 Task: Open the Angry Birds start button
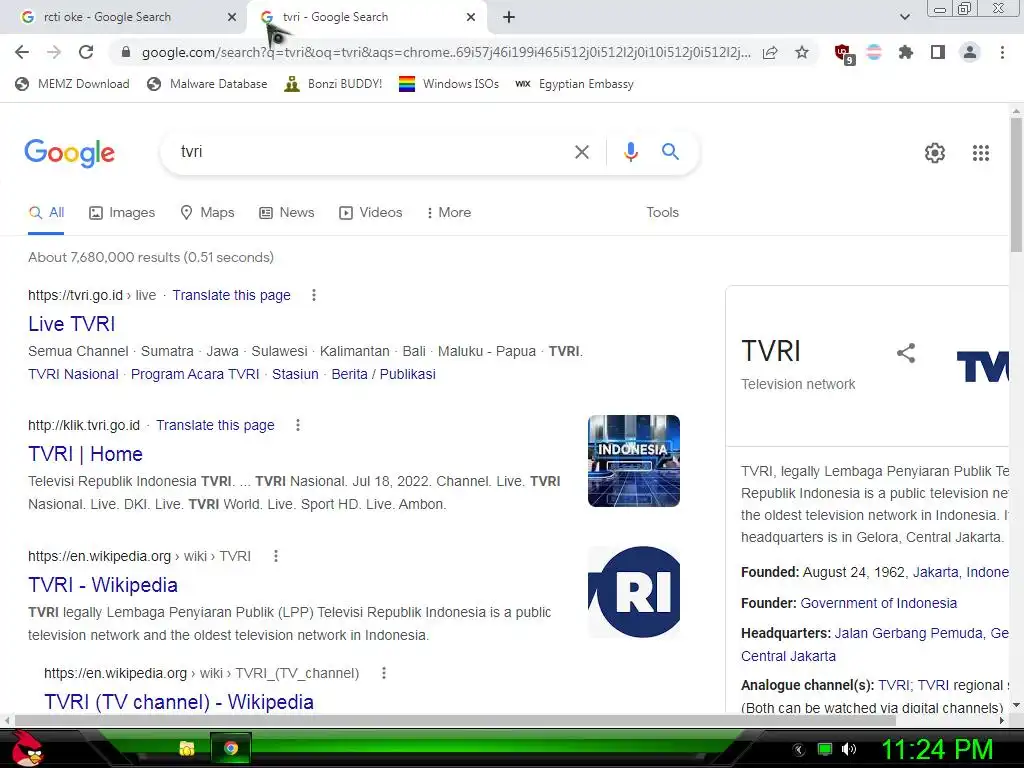click(x=27, y=748)
